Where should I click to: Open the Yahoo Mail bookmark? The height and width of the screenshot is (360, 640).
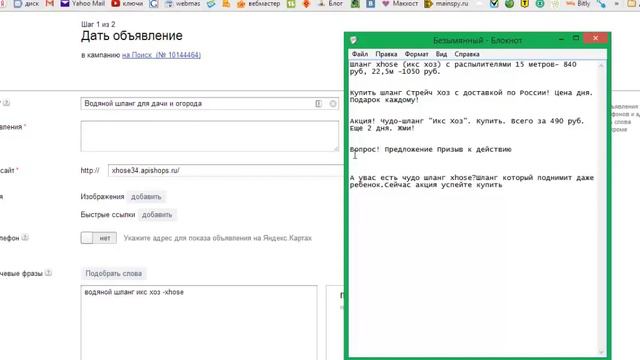tap(82, 4)
